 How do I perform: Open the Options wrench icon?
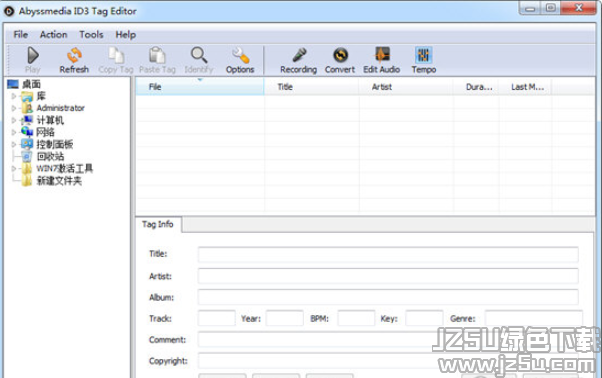[240, 56]
